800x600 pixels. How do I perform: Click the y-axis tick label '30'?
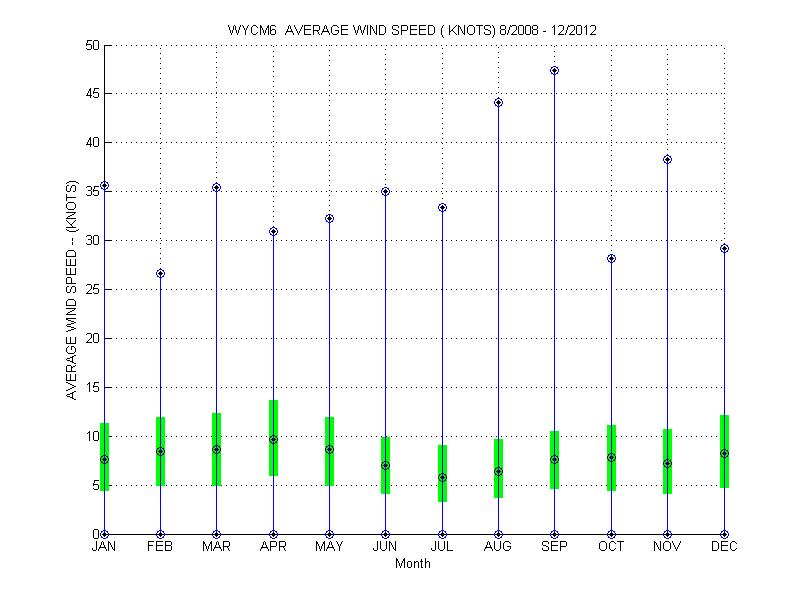(x=93, y=240)
